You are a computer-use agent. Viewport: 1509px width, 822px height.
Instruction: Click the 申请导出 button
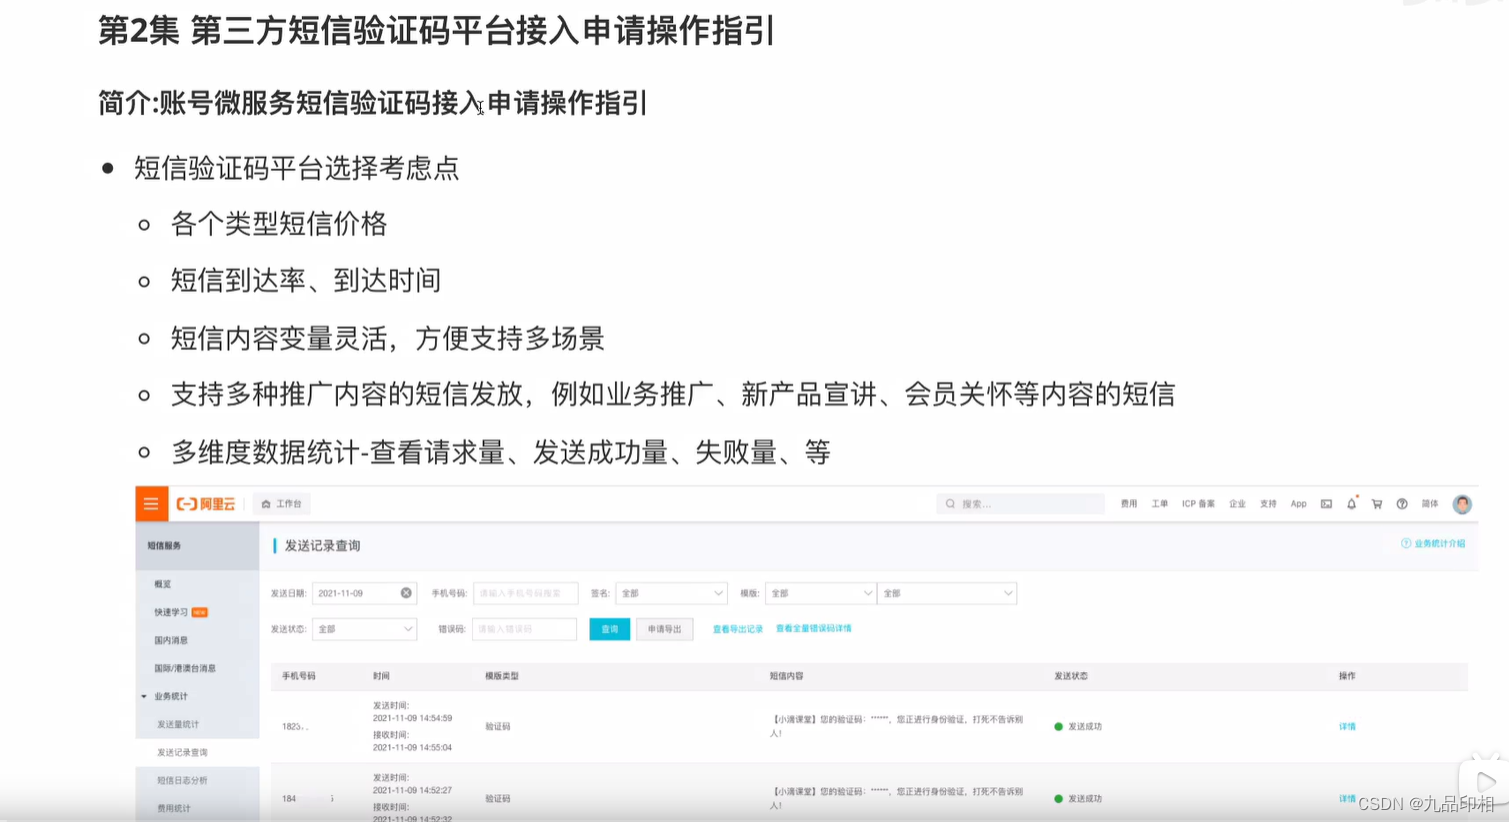[x=664, y=629]
